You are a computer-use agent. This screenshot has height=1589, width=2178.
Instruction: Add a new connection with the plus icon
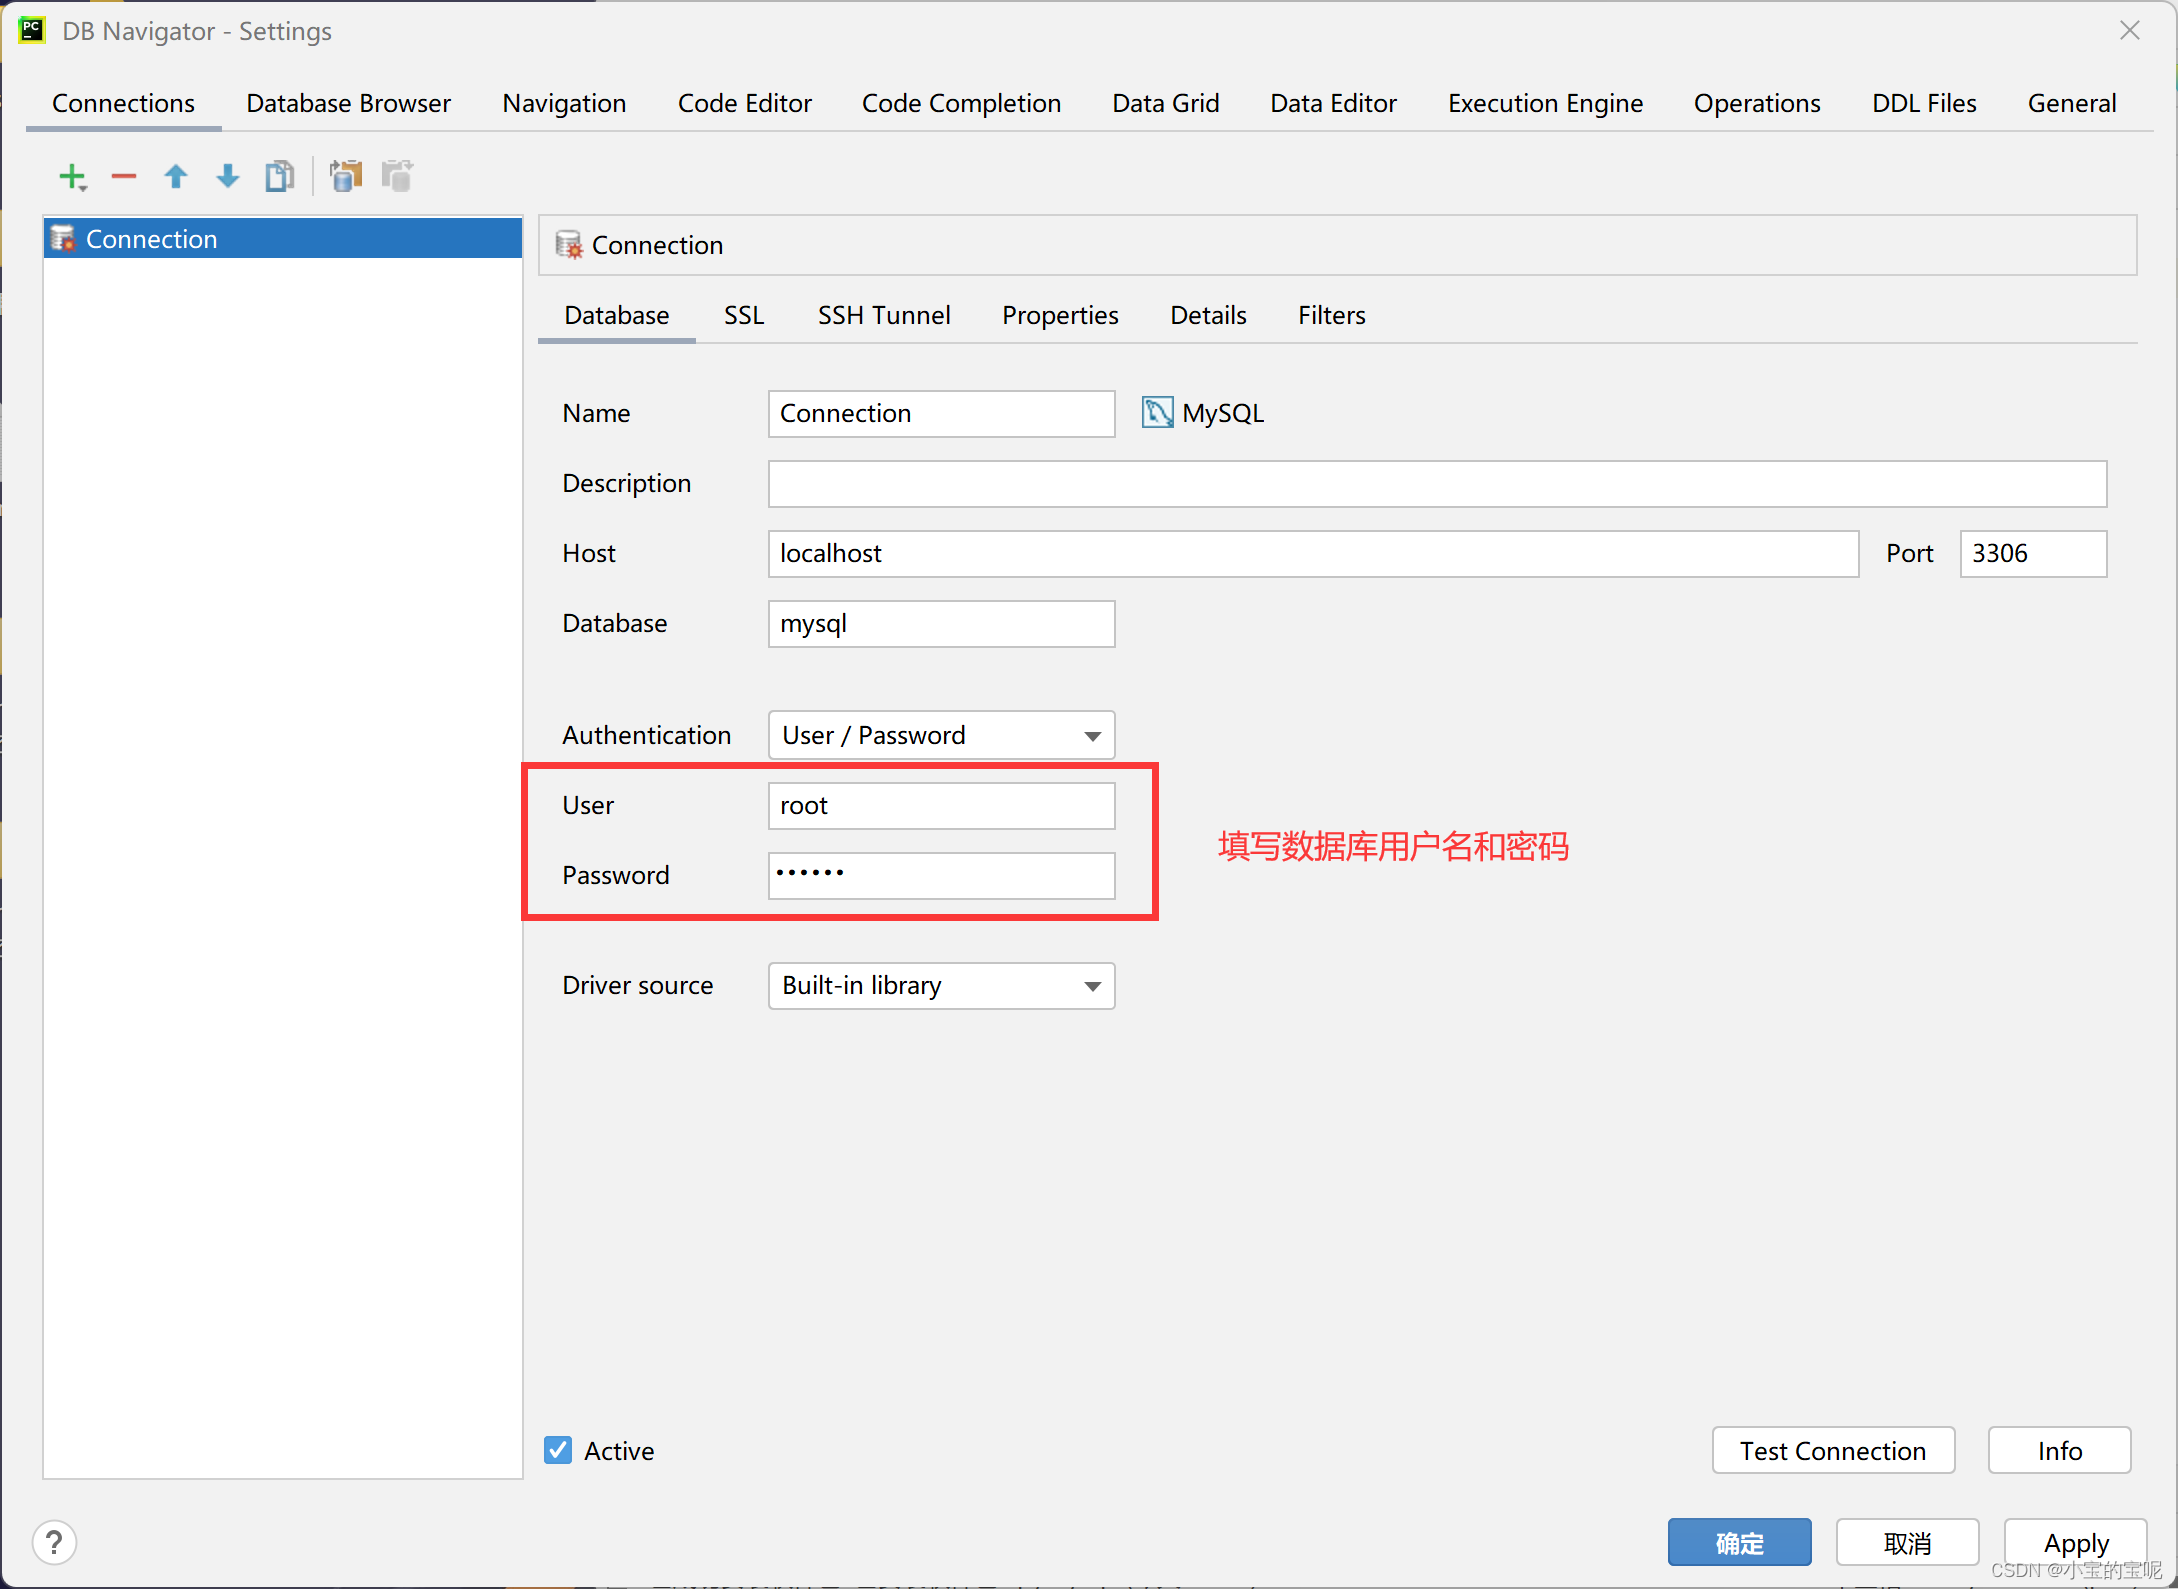click(x=73, y=176)
